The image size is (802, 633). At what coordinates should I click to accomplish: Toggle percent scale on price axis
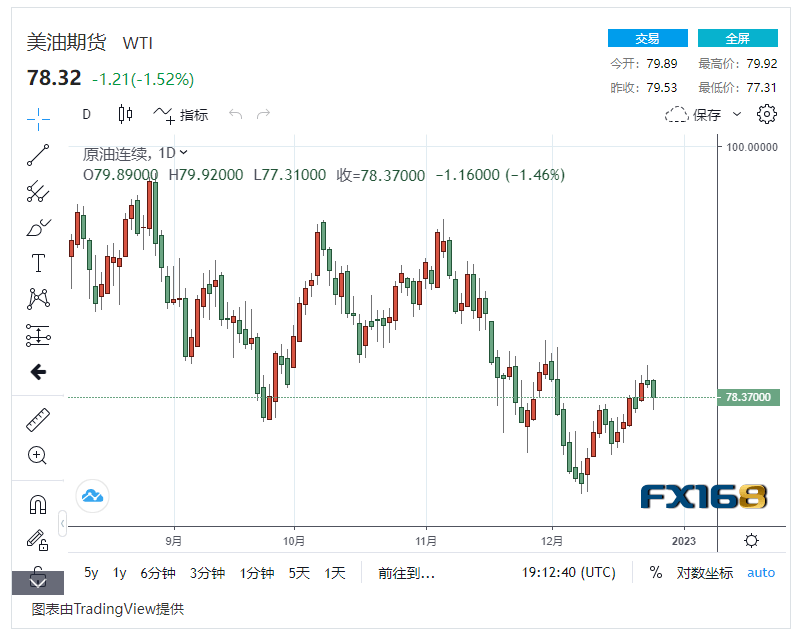[656, 573]
